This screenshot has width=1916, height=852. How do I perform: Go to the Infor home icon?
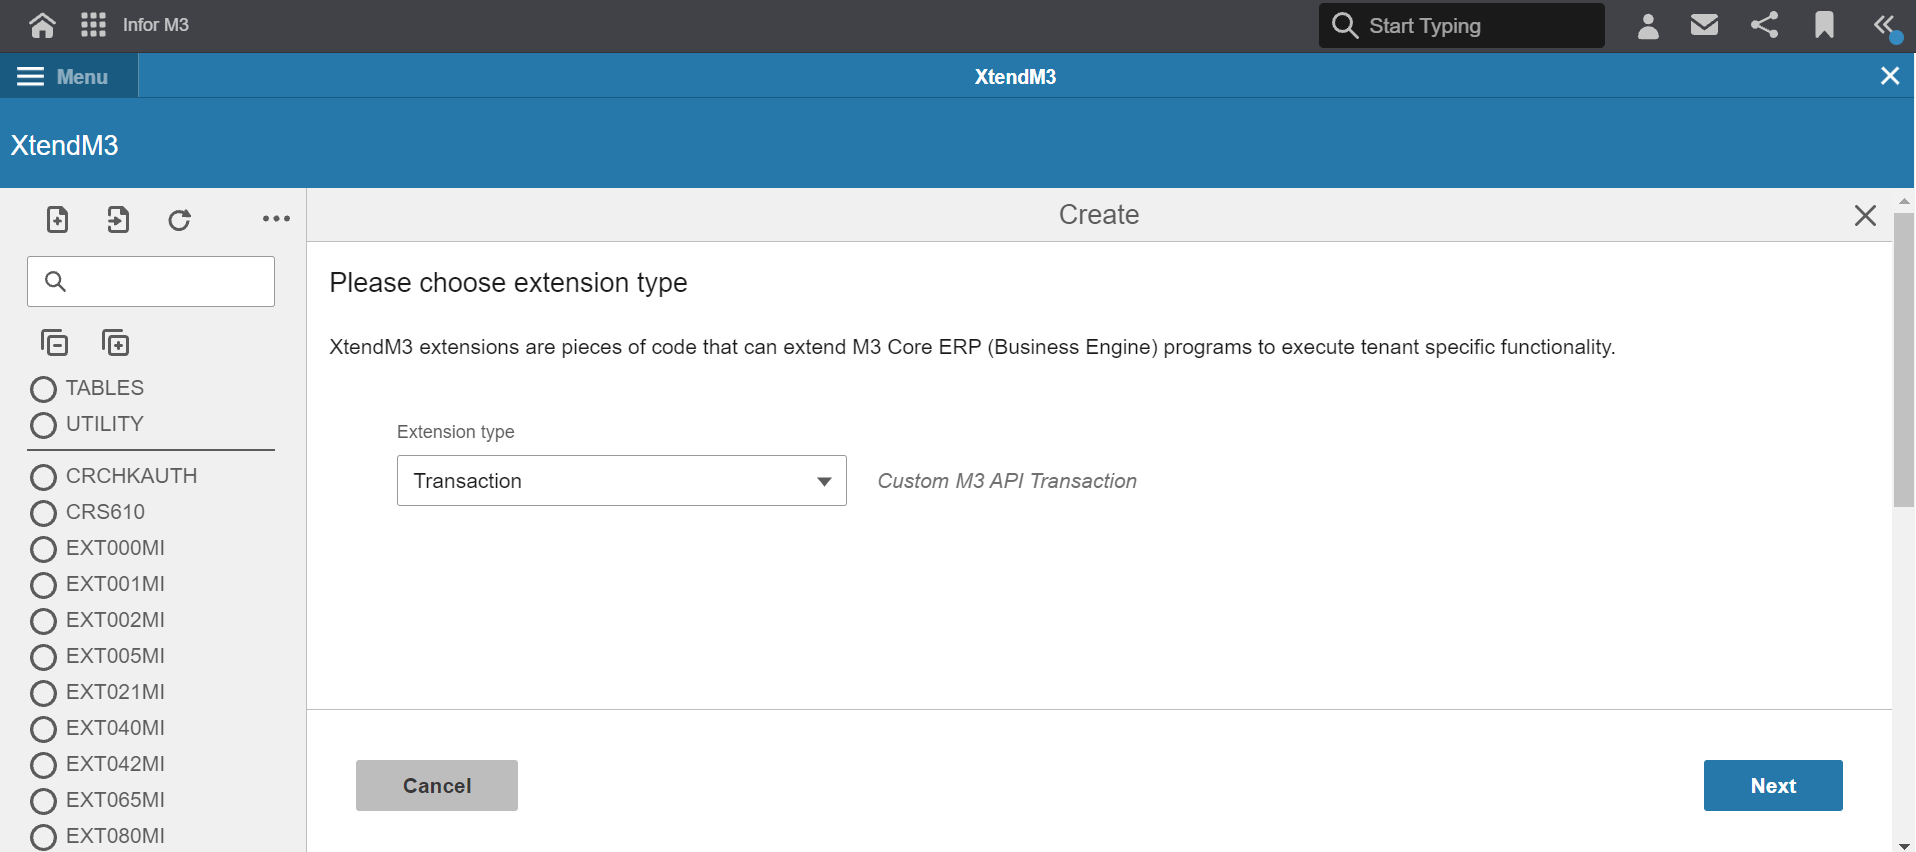[x=42, y=25]
